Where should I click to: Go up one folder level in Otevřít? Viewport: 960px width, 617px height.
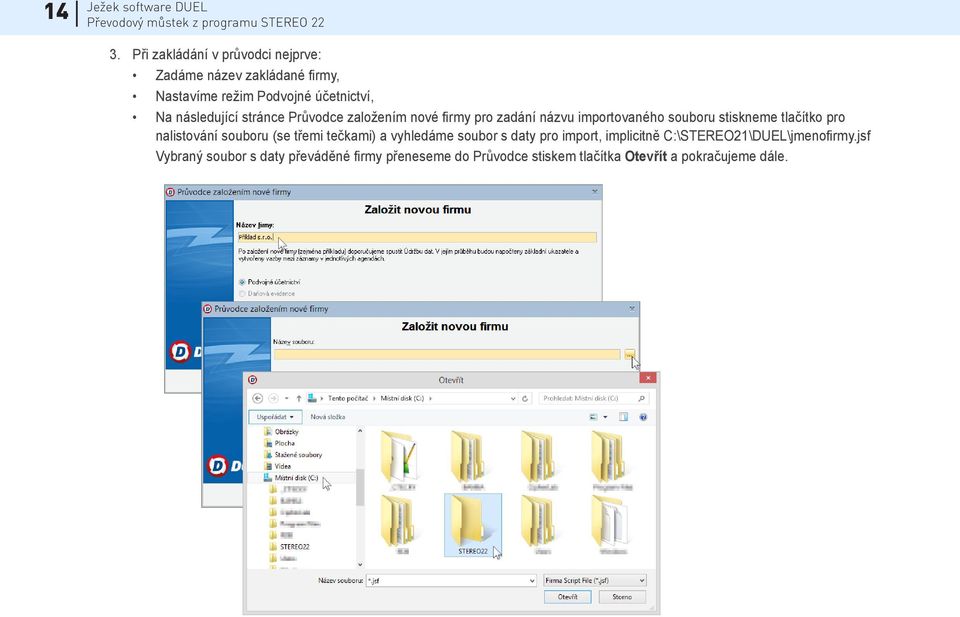pos(299,398)
